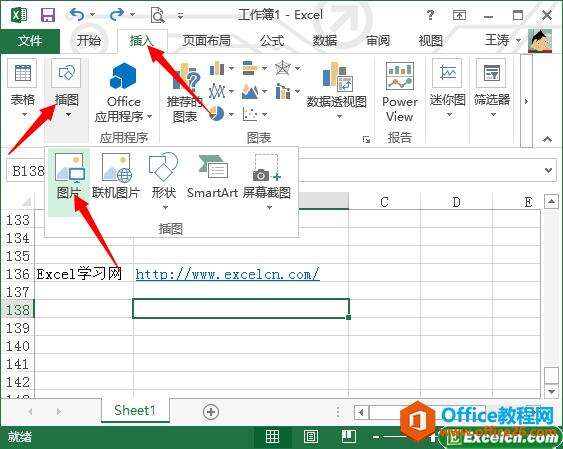This screenshot has width=563, height=449.
Task: Click the horizontal scrollbar left arrow
Action: click(x=361, y=412)
